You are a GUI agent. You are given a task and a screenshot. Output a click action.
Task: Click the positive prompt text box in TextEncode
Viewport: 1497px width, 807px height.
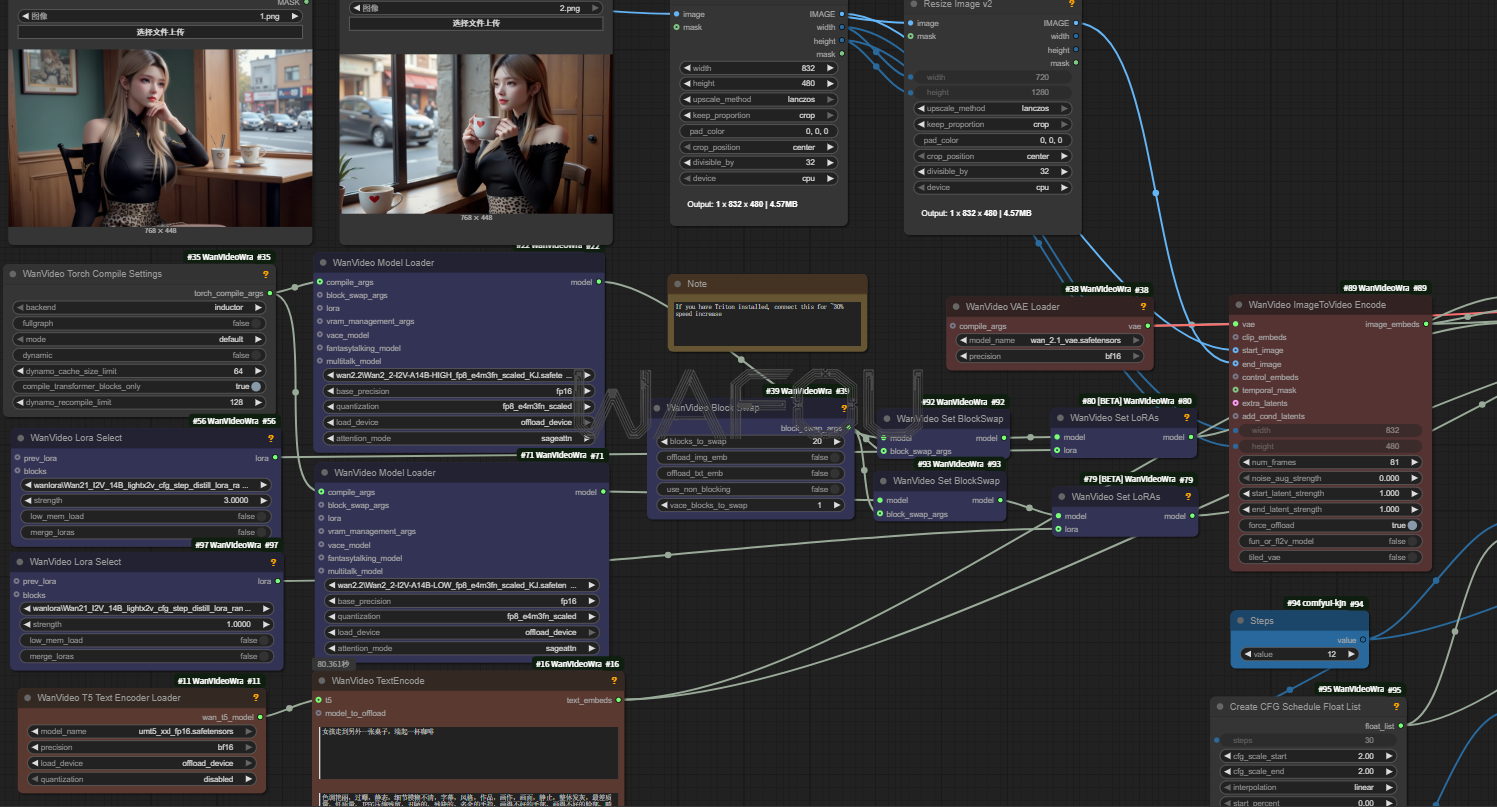click(x=468, y=753)
